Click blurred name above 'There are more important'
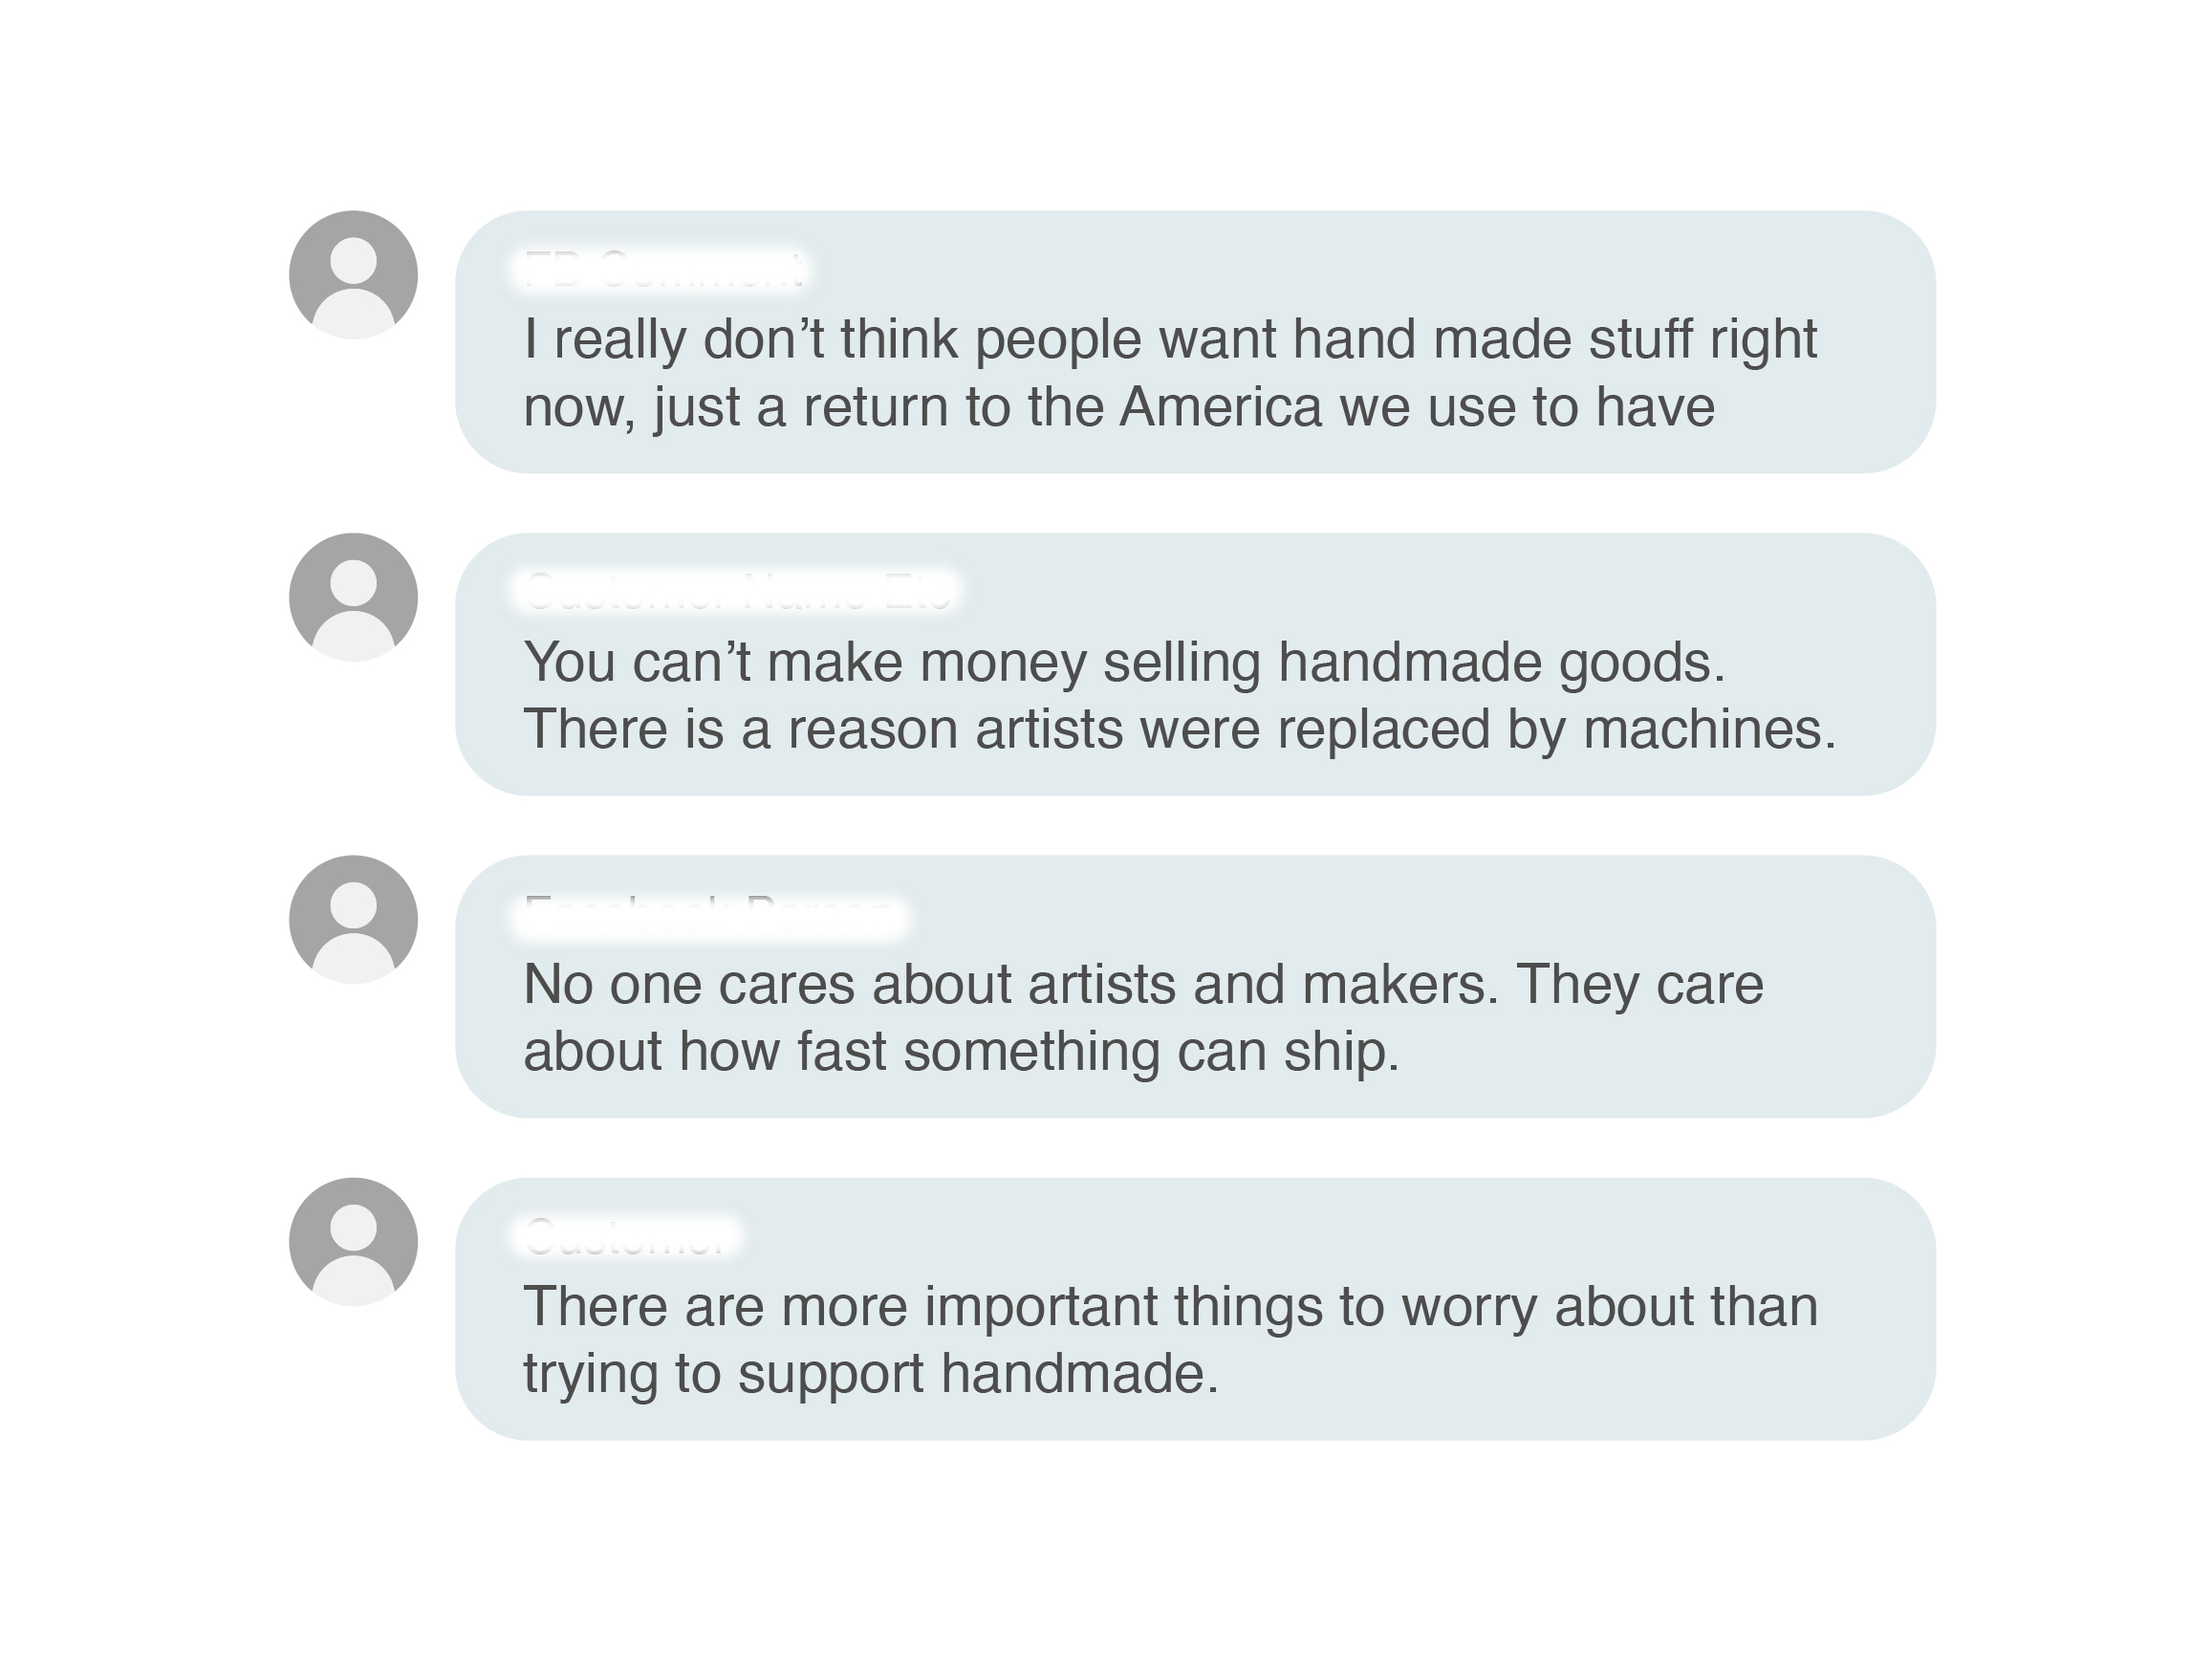This screenshot has width=2212, height=1655. tap(627, 1235)
